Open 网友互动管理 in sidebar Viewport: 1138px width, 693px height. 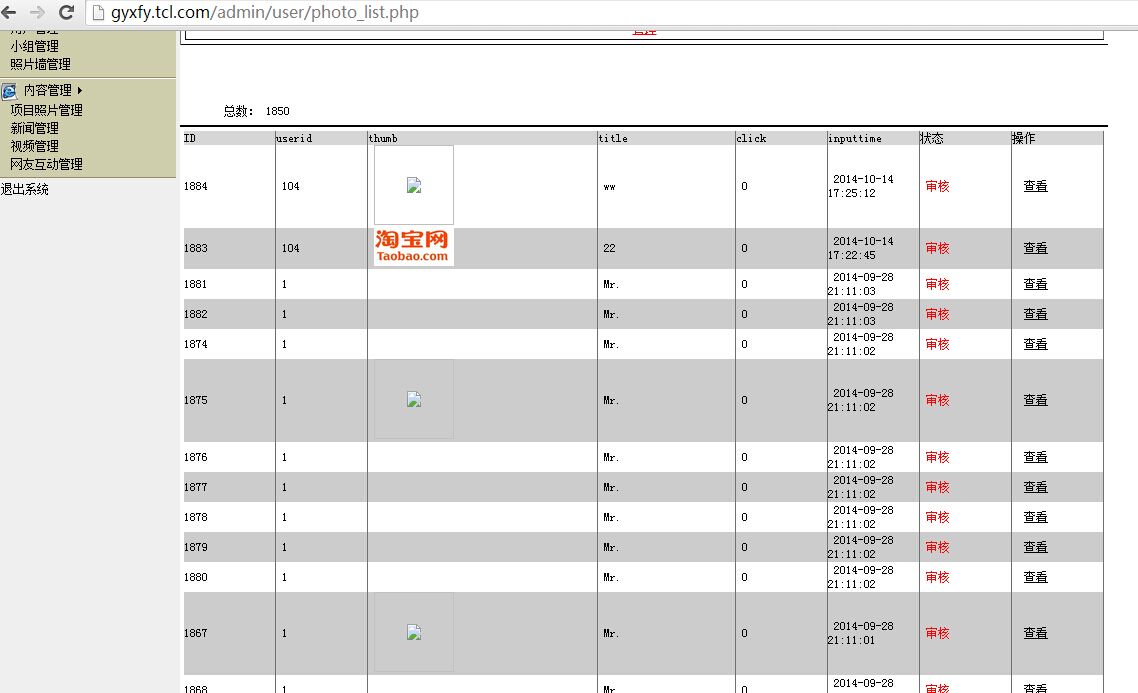(46, 164)
